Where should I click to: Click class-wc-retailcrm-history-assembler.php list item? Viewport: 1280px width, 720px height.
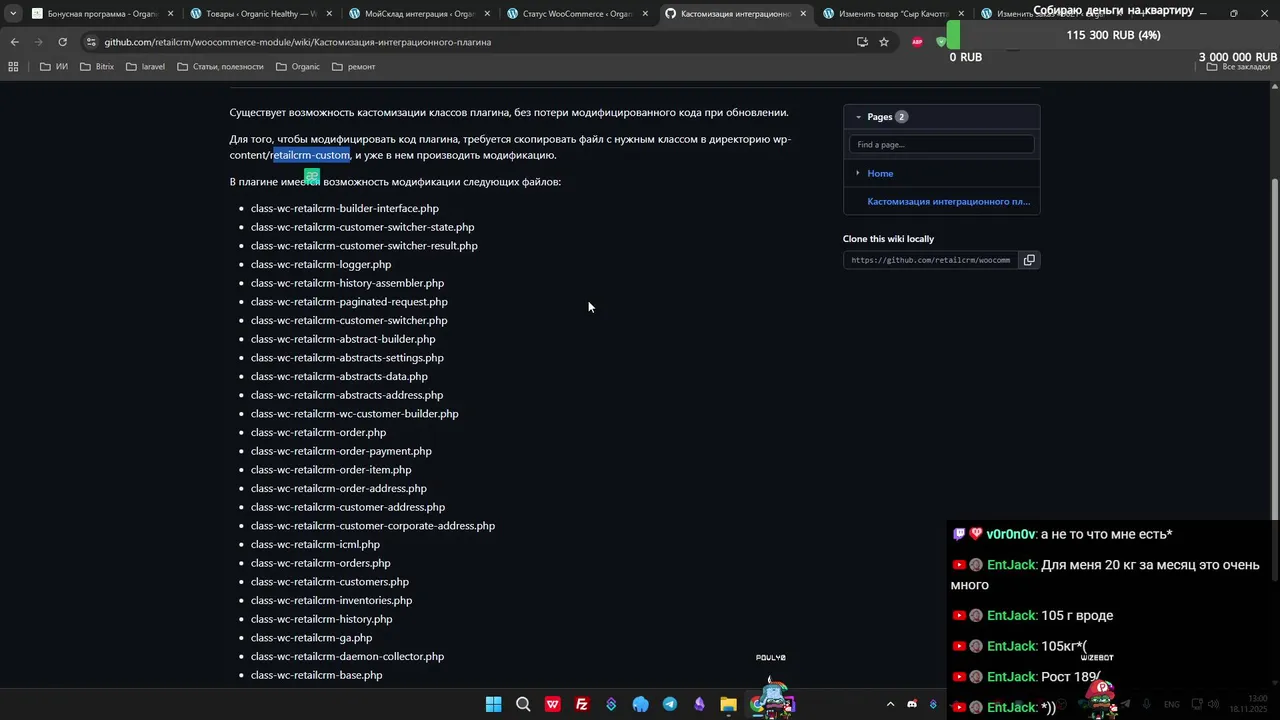(x=347, y=283)
